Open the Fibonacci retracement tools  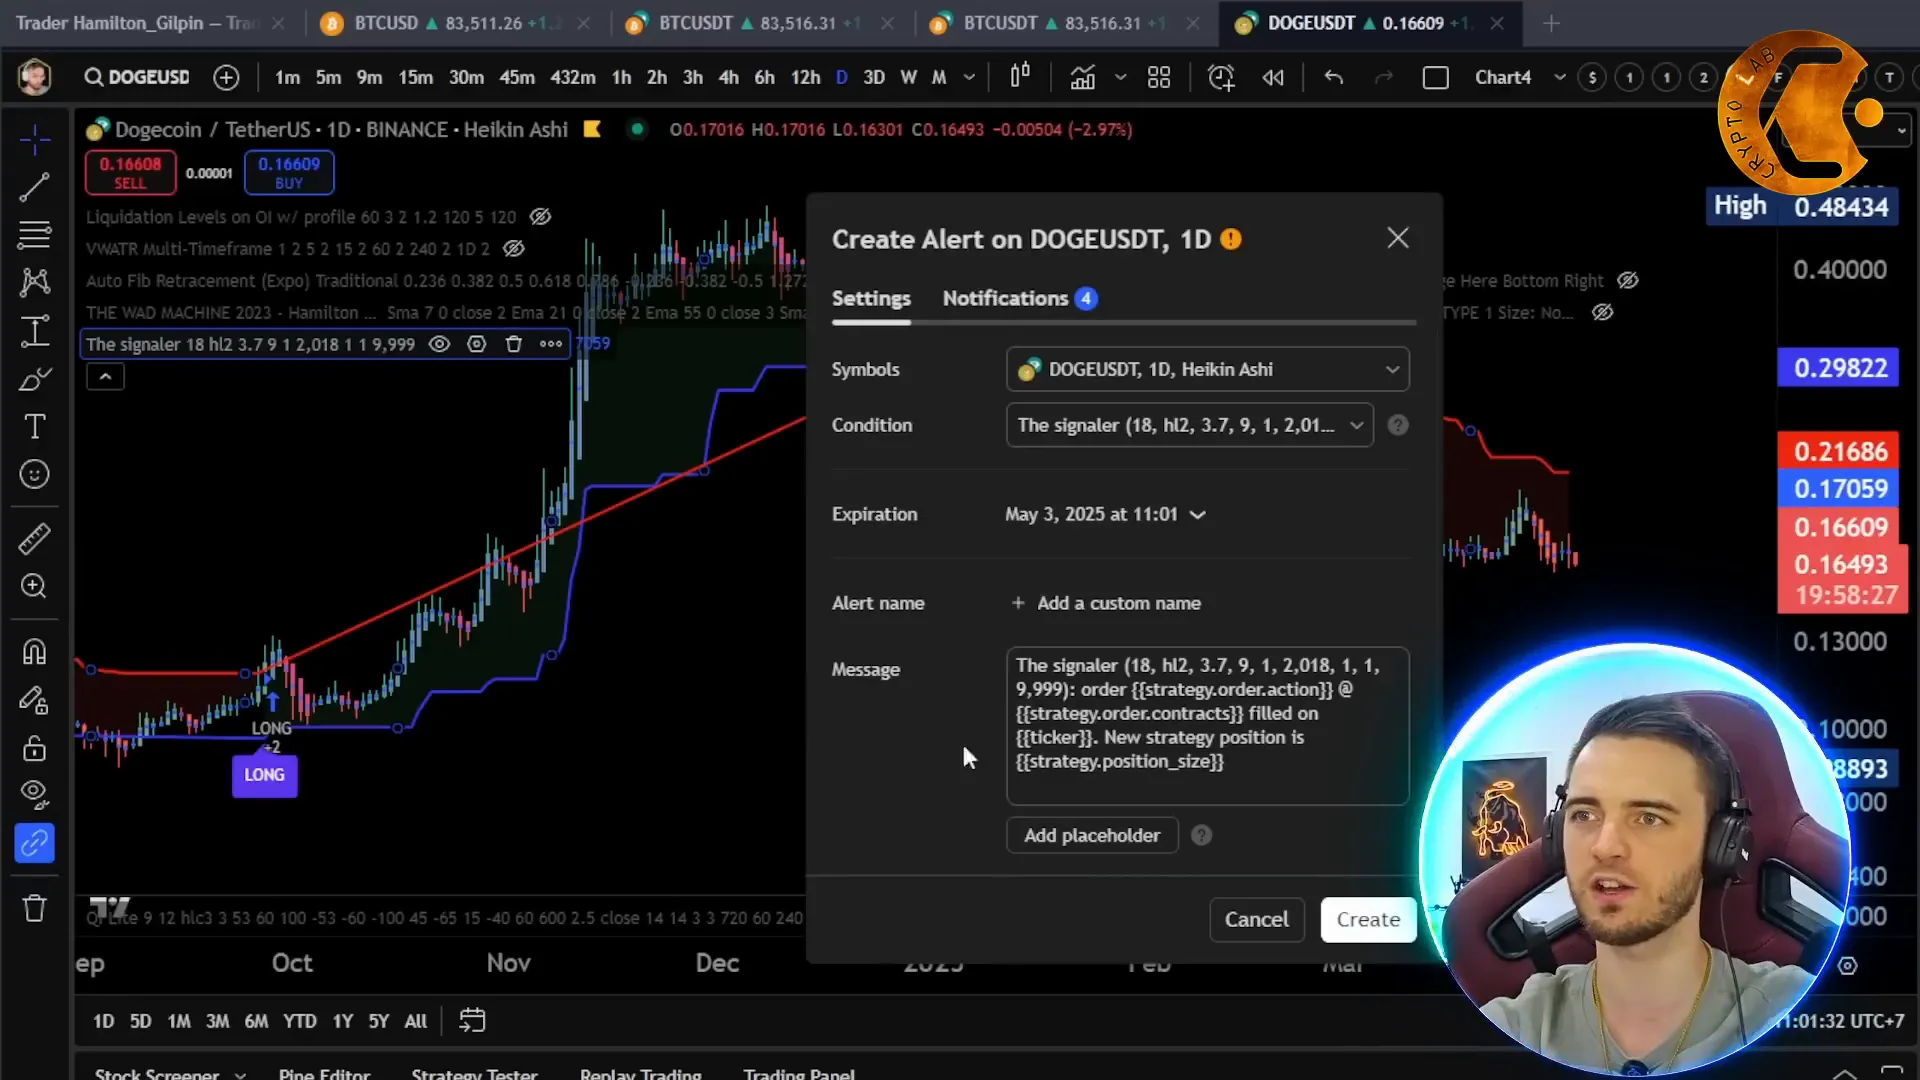[x=34, y=235]
